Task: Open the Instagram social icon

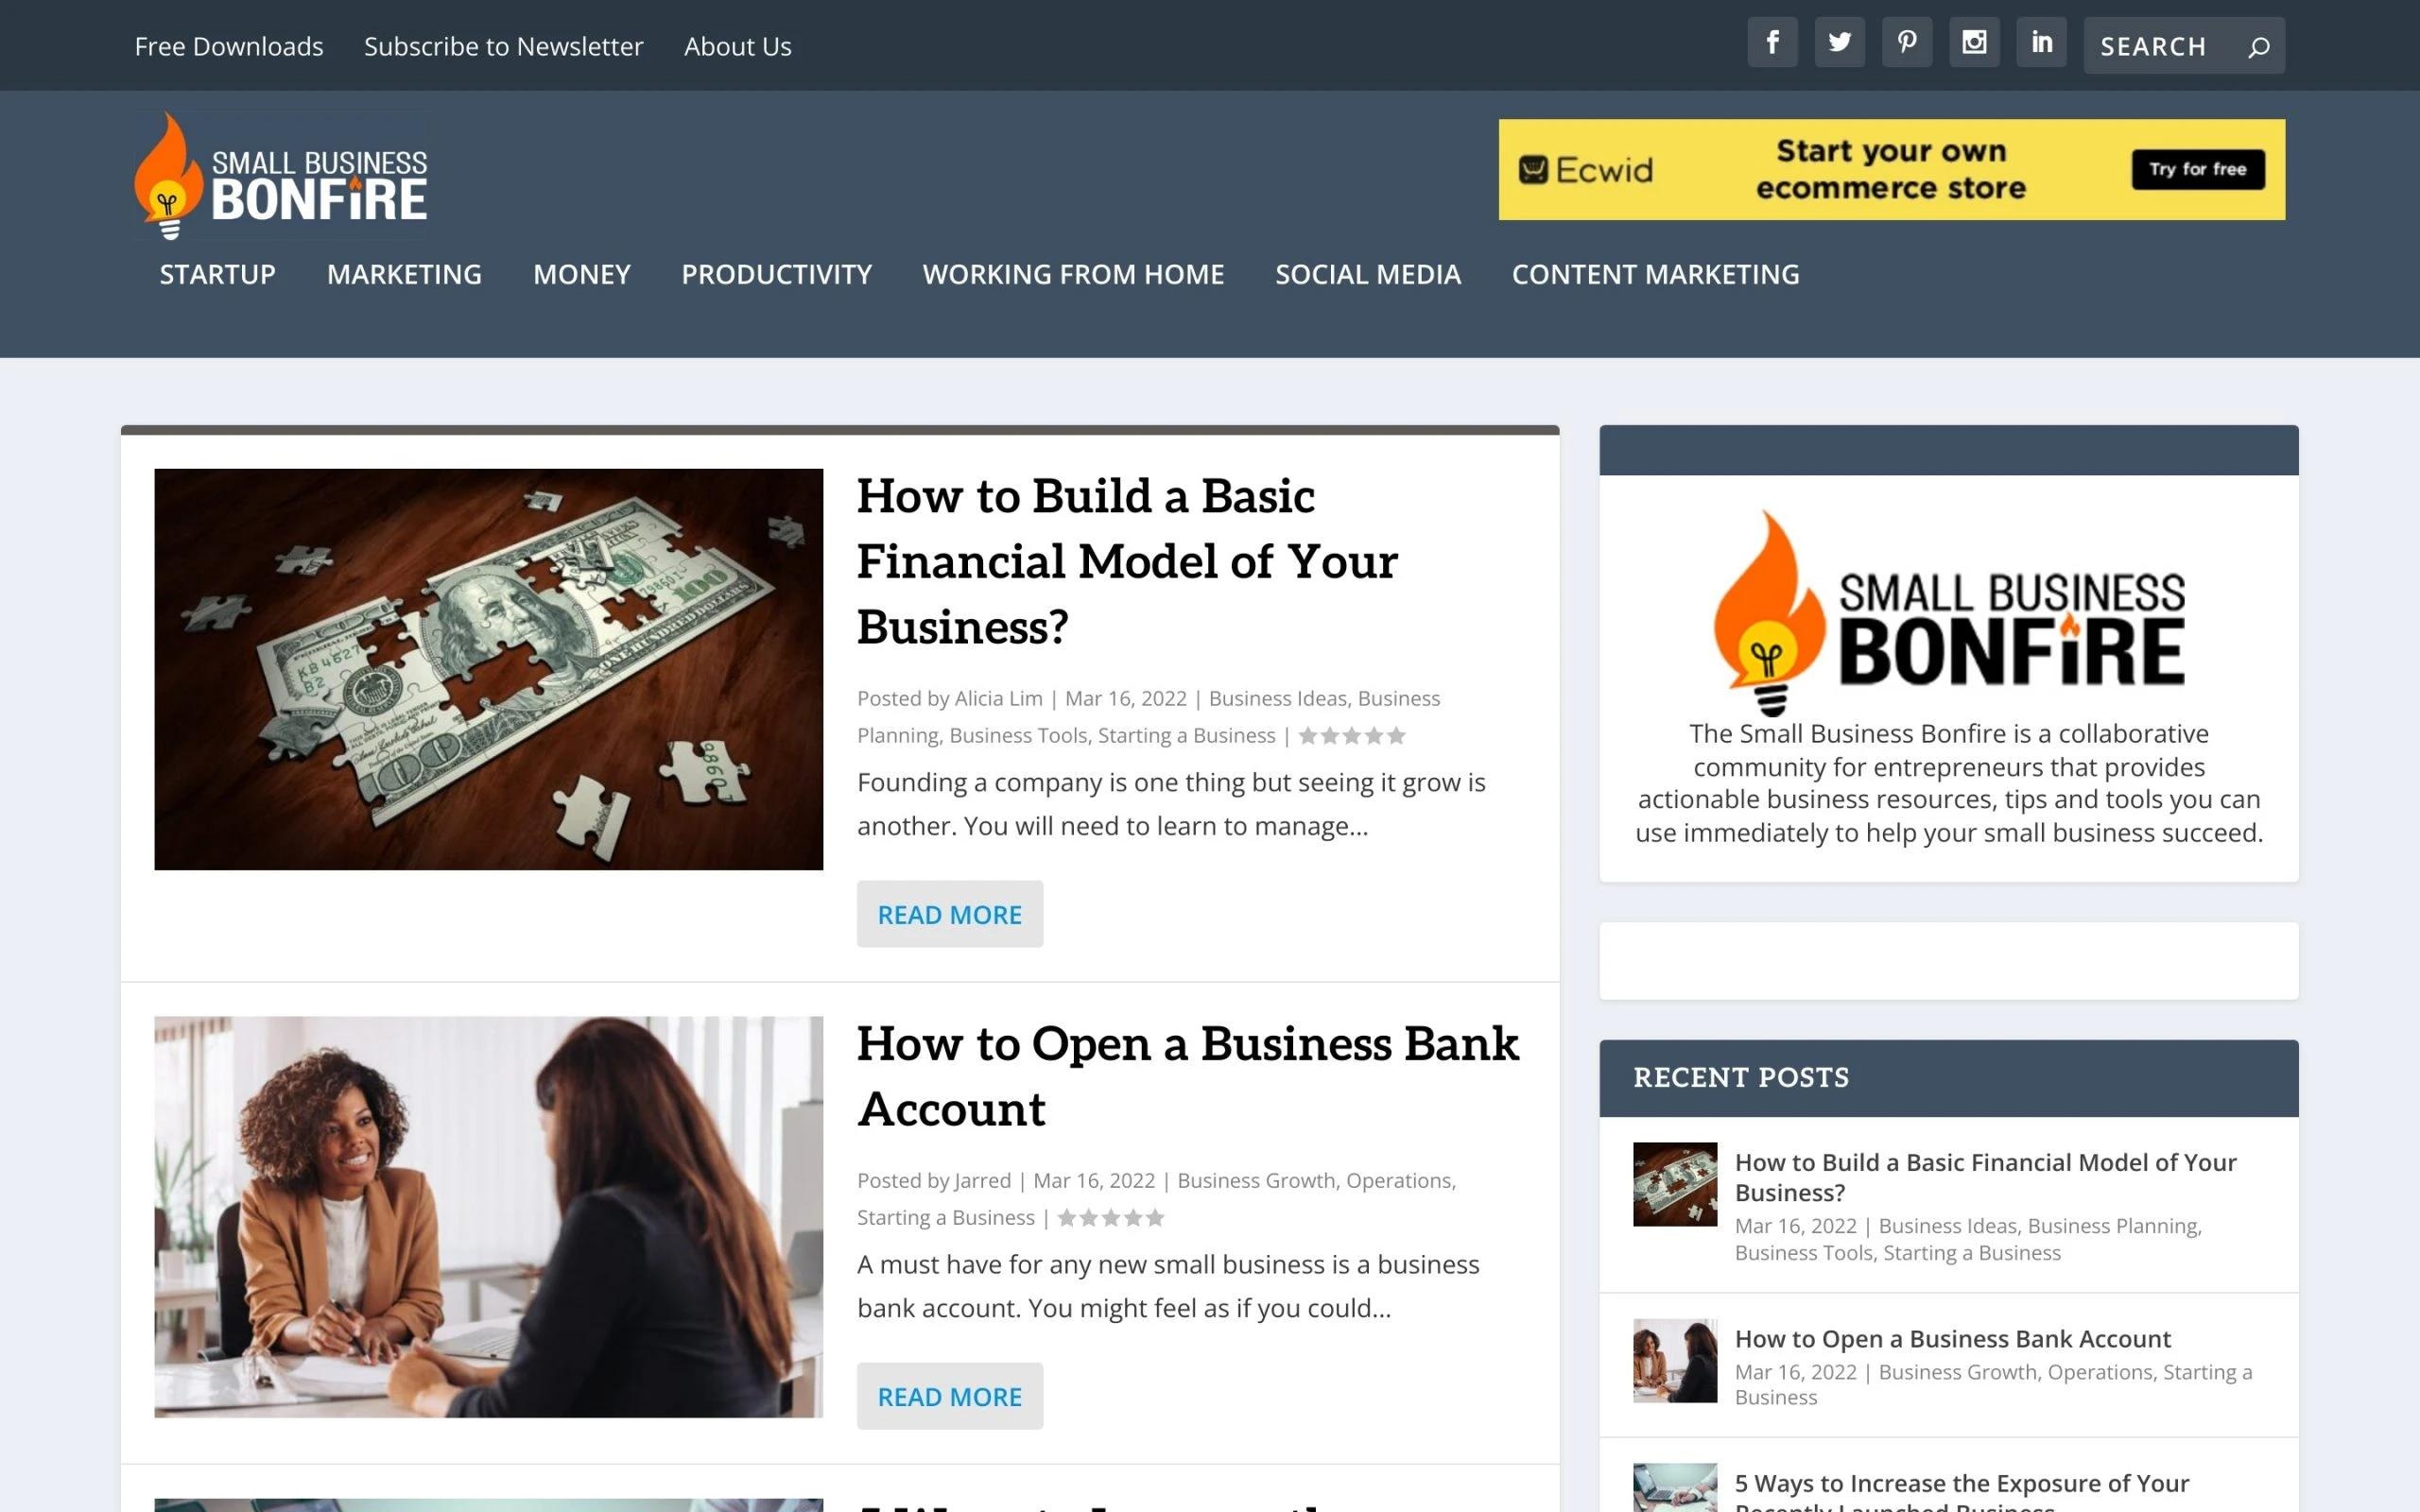Action: (x=1974, y=42)
